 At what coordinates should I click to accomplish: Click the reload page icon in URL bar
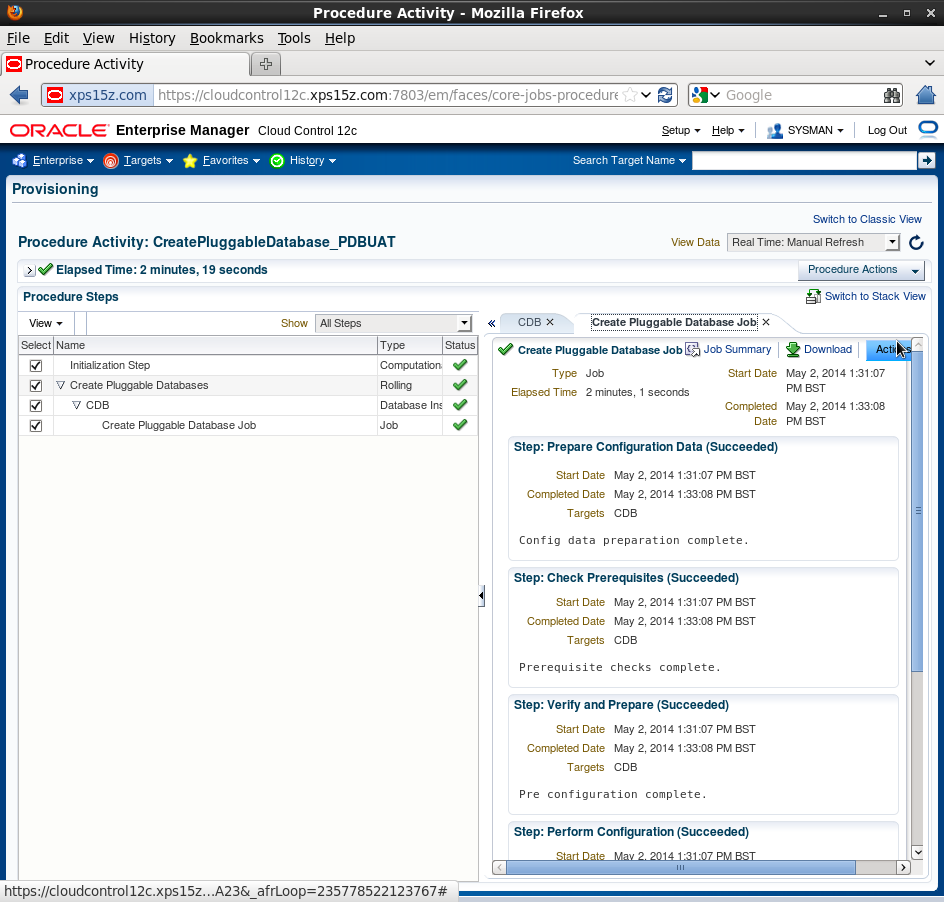click(665, 95)
